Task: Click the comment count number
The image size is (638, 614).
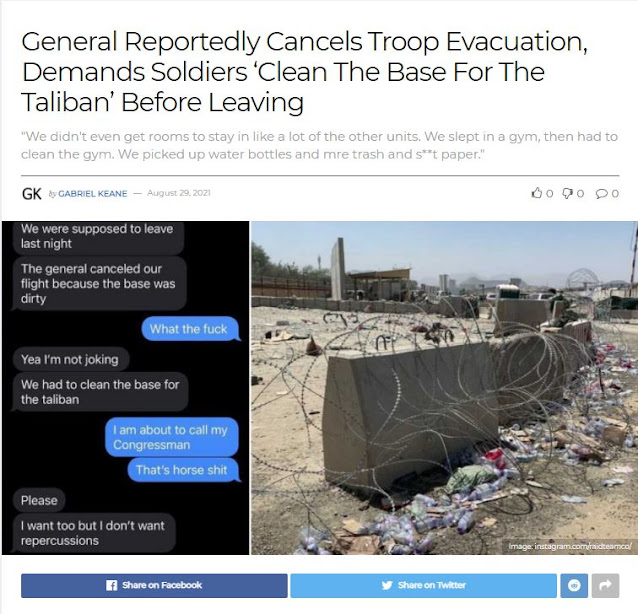Action: [615, 194]
